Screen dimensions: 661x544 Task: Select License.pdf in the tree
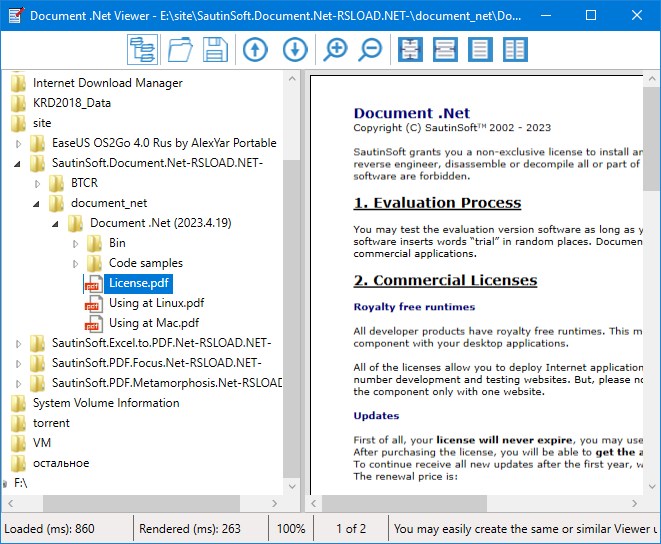coord(139,283)
